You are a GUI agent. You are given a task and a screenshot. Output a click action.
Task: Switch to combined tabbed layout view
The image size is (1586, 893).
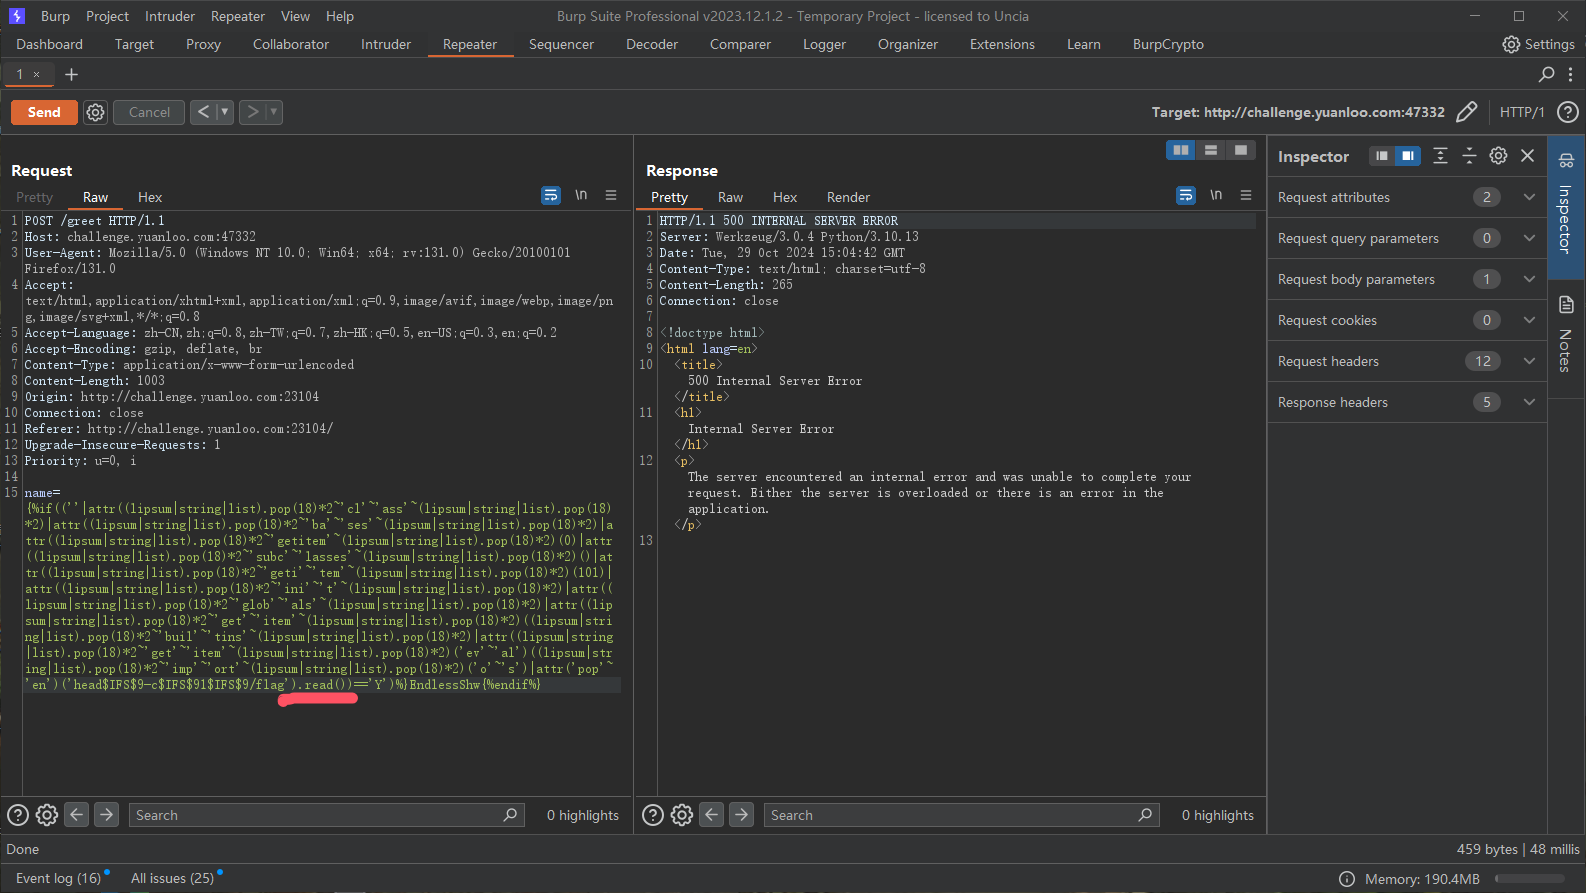click(1241, 150)
